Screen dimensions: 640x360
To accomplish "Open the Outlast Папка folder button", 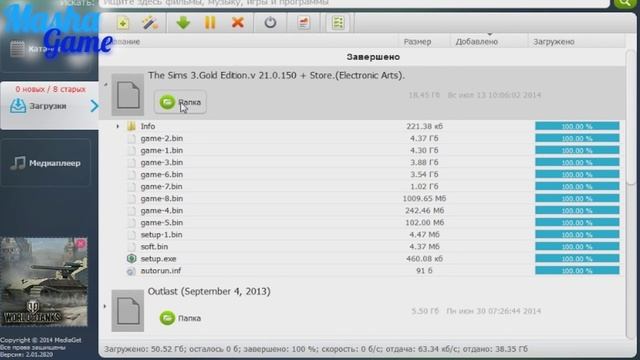I will click(180, 318).
